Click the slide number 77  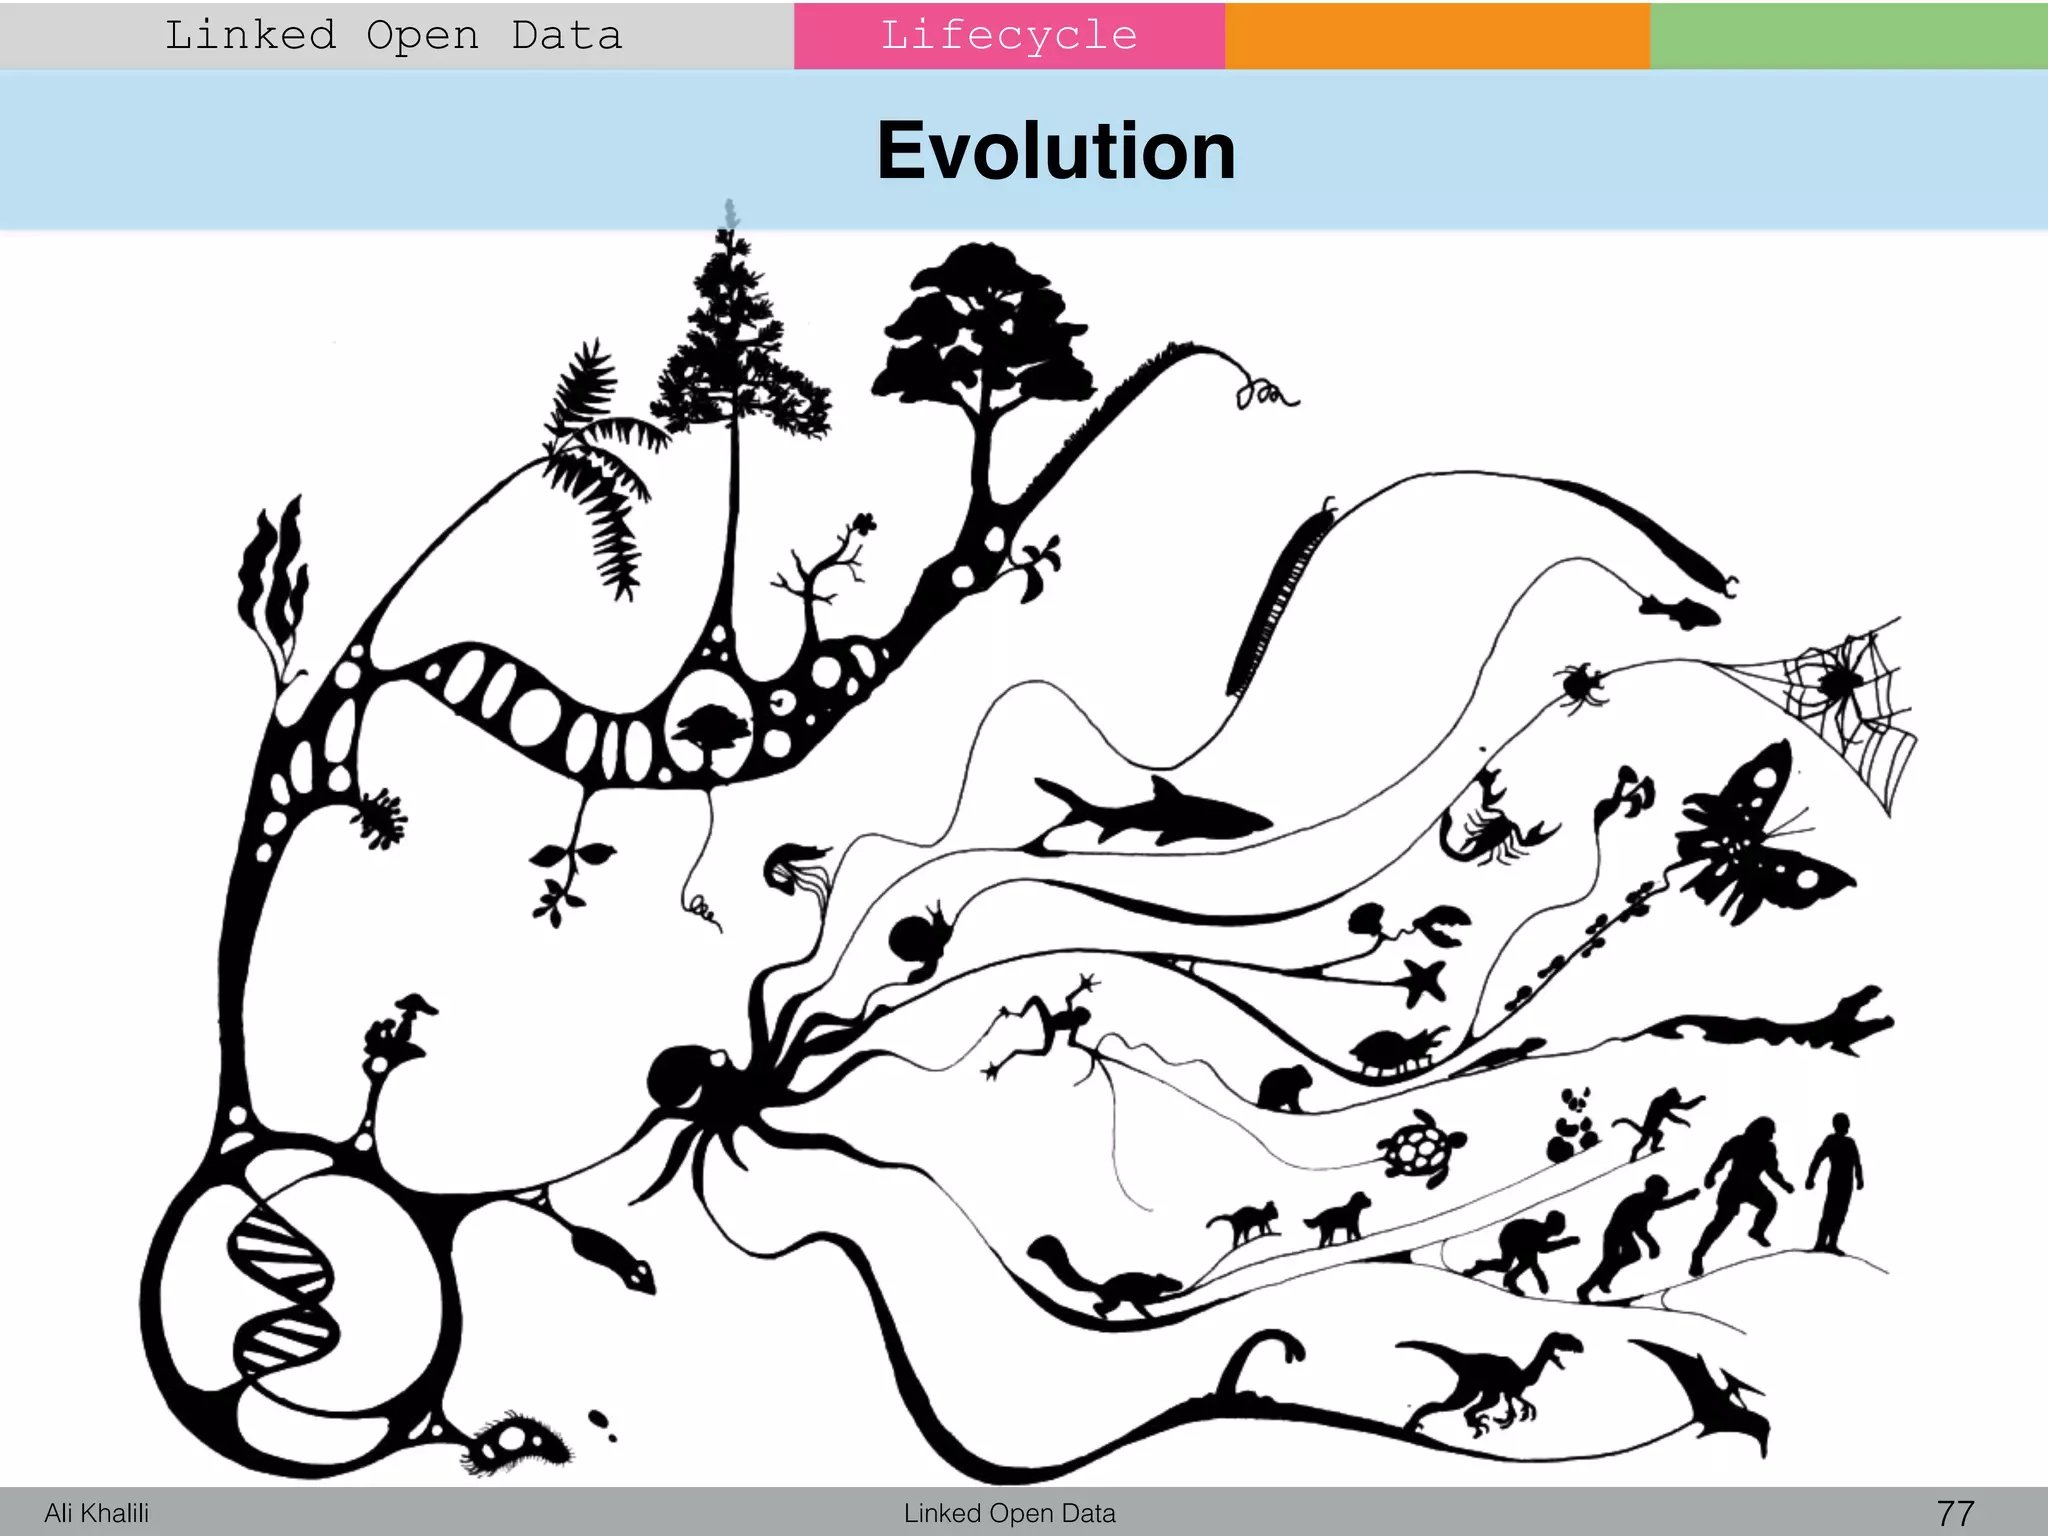1955,1513
